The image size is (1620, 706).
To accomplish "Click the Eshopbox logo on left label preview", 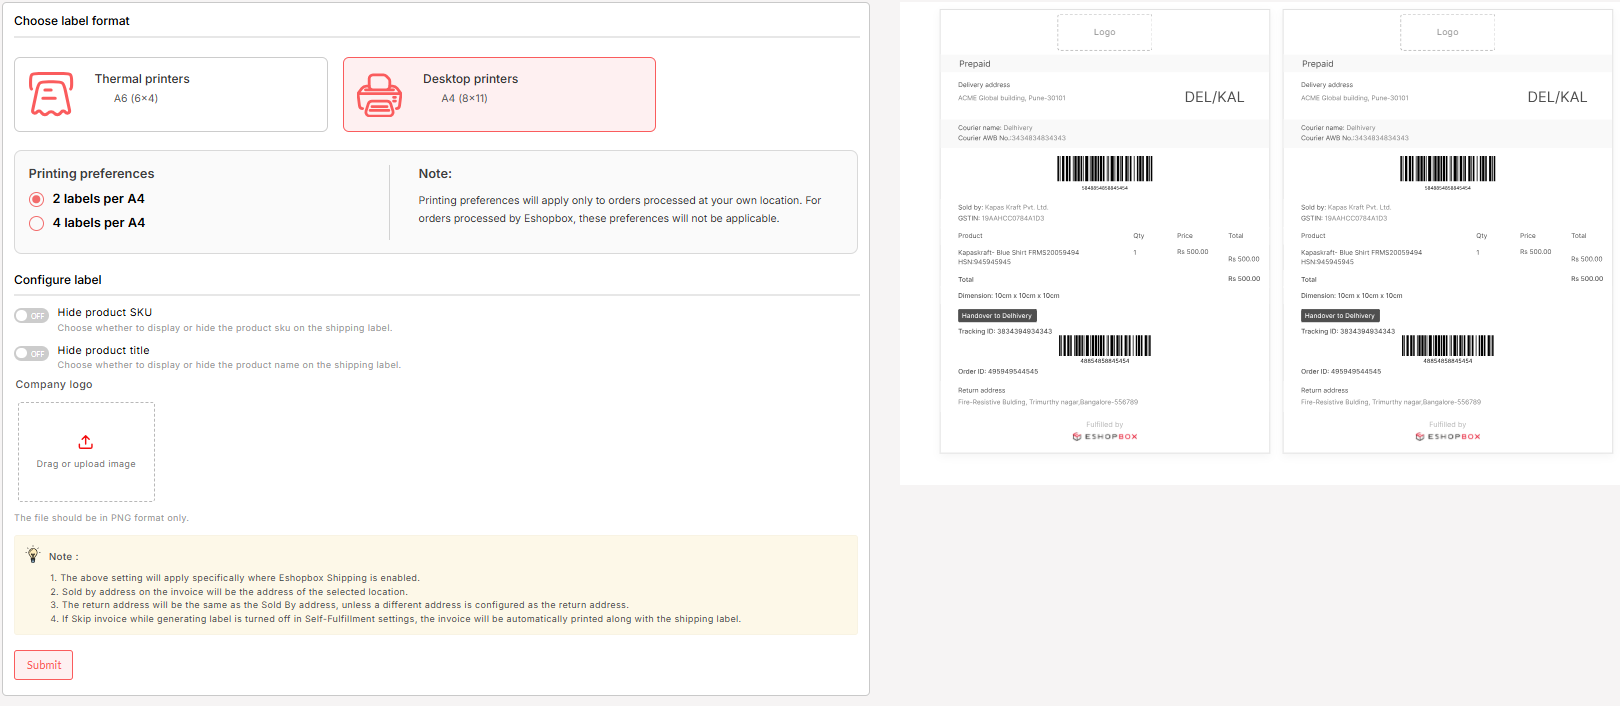I will point(1105,437).
